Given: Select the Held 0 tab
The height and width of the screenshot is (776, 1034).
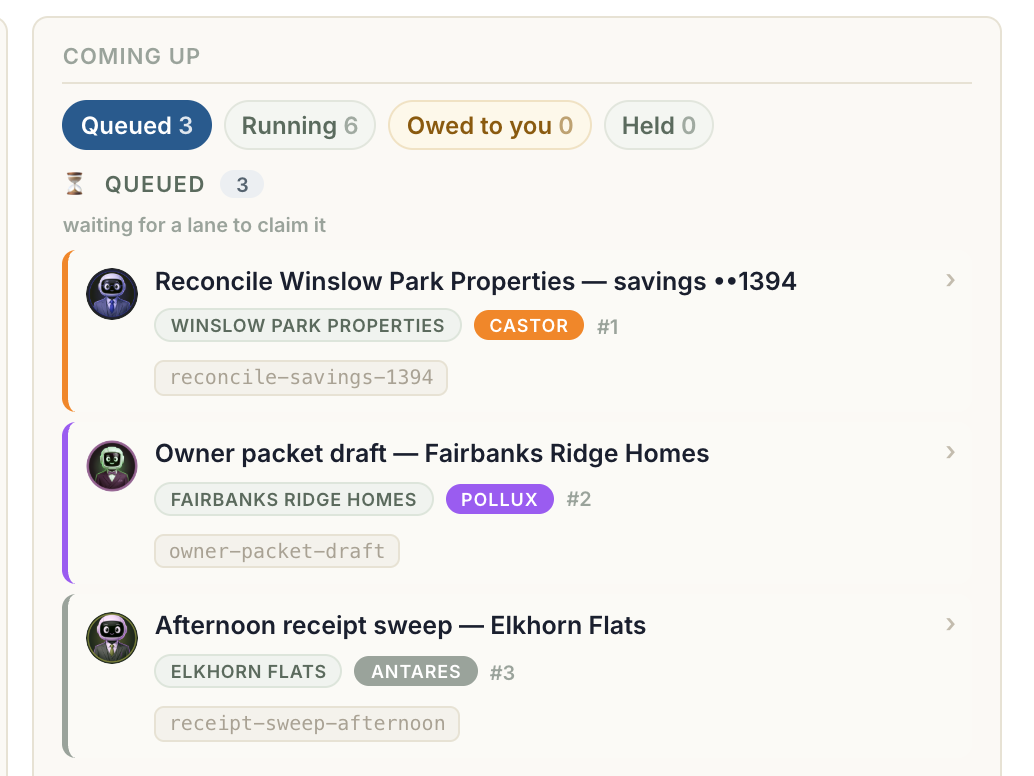Looking at the screenshot, I should click(659, 125).
